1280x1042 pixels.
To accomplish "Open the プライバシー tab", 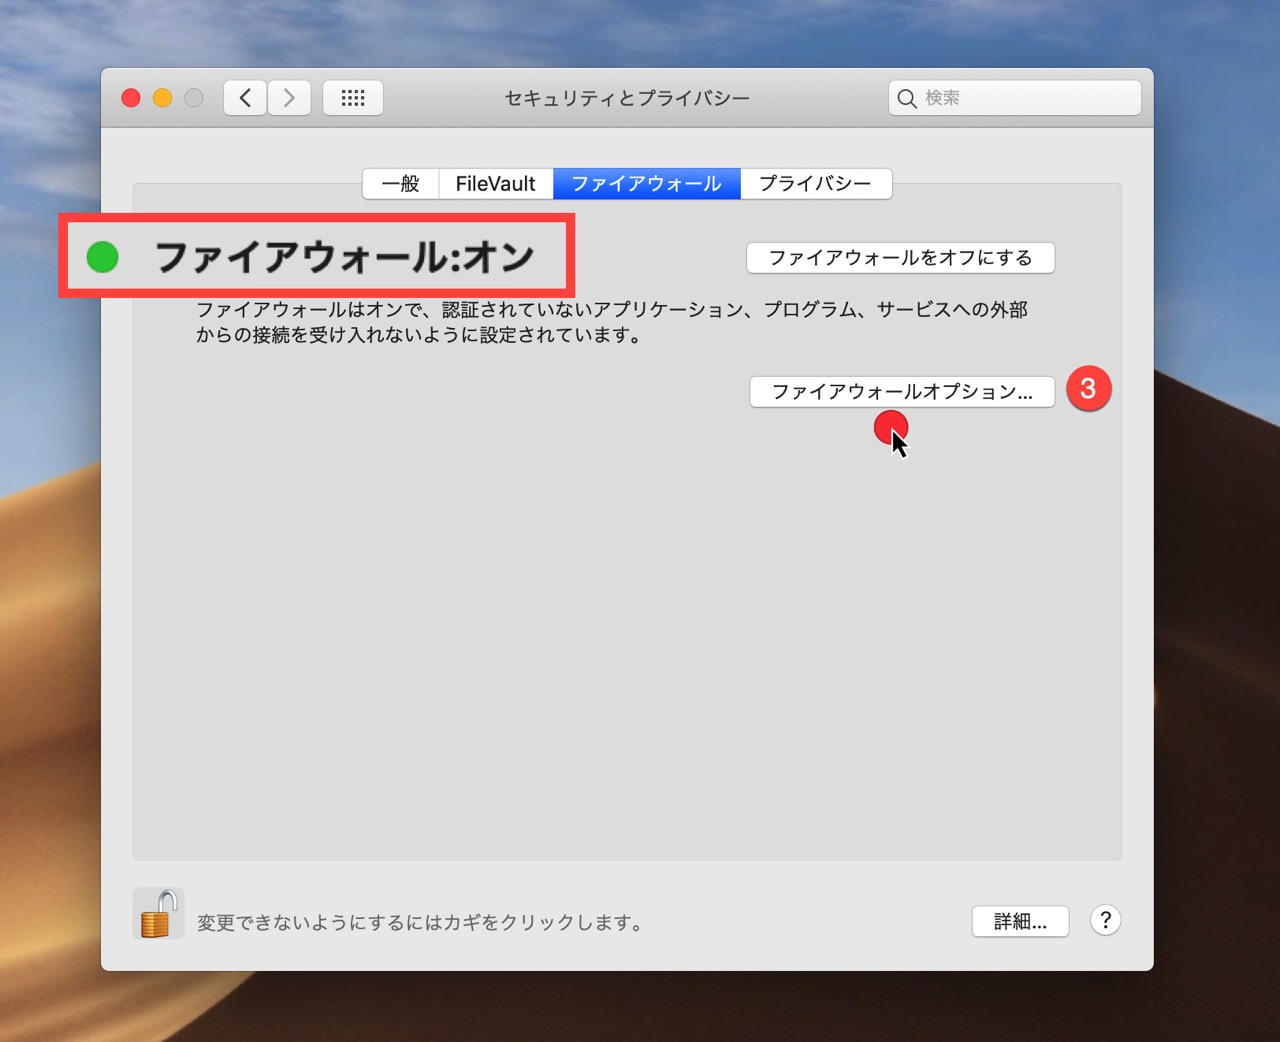I will [816, 184].
